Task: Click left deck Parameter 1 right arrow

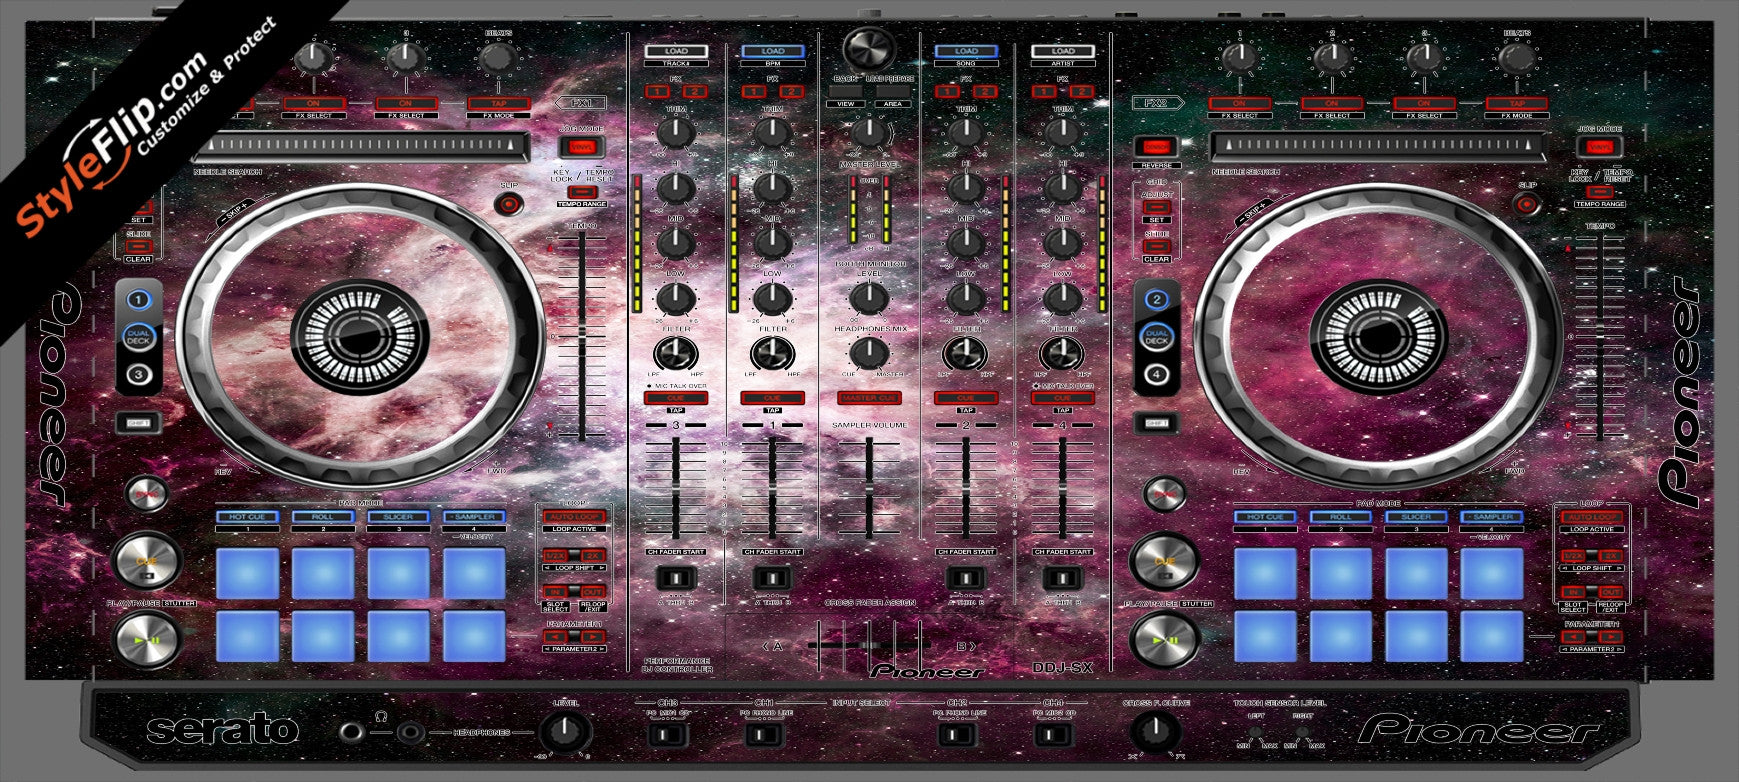Action: pos(593,636)
